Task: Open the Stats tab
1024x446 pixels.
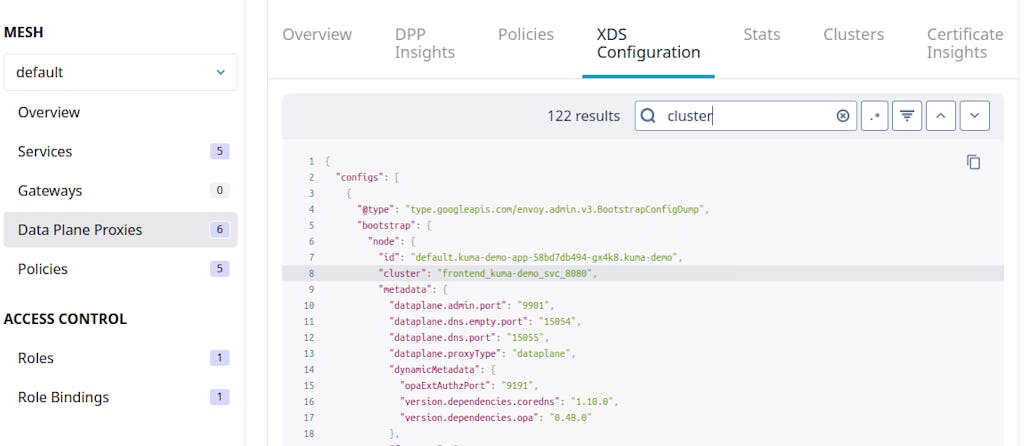Action: [x=762, y=34]
